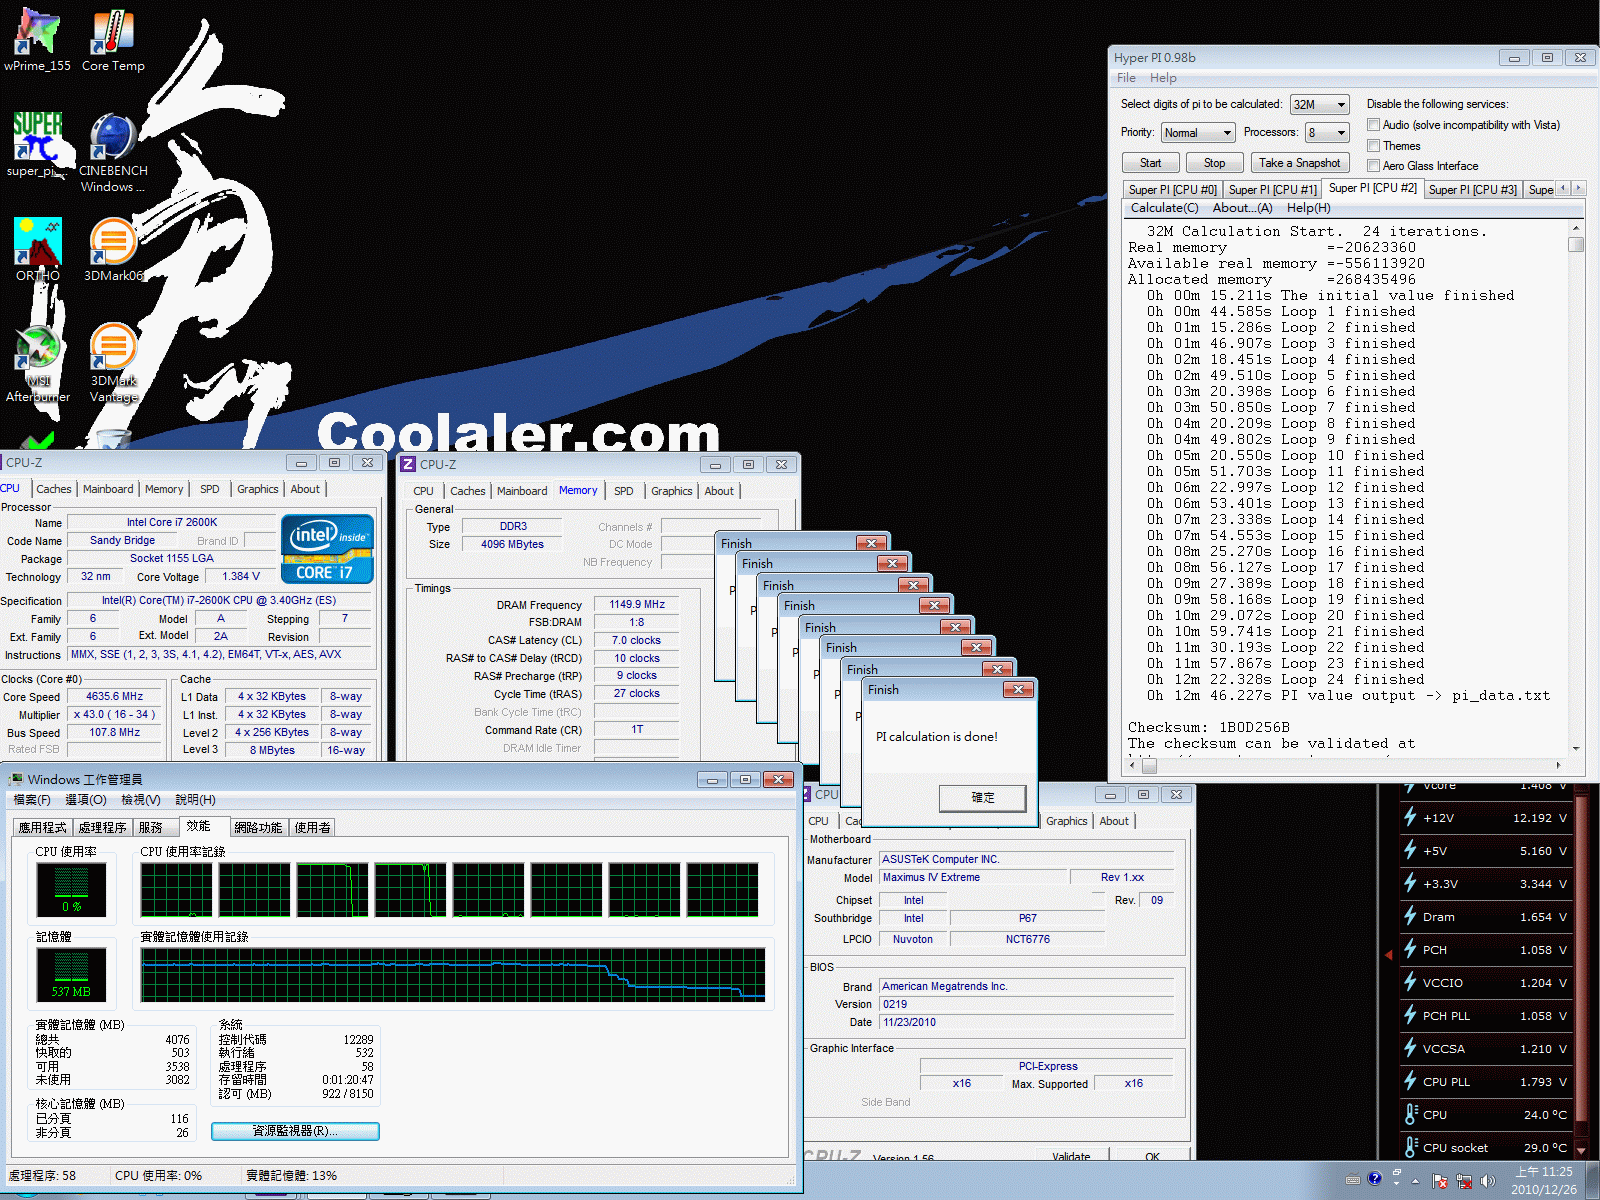The image size is (1600, 1200).
Task: Launch the Core Temp desktop icon
Action: point(113,40)
